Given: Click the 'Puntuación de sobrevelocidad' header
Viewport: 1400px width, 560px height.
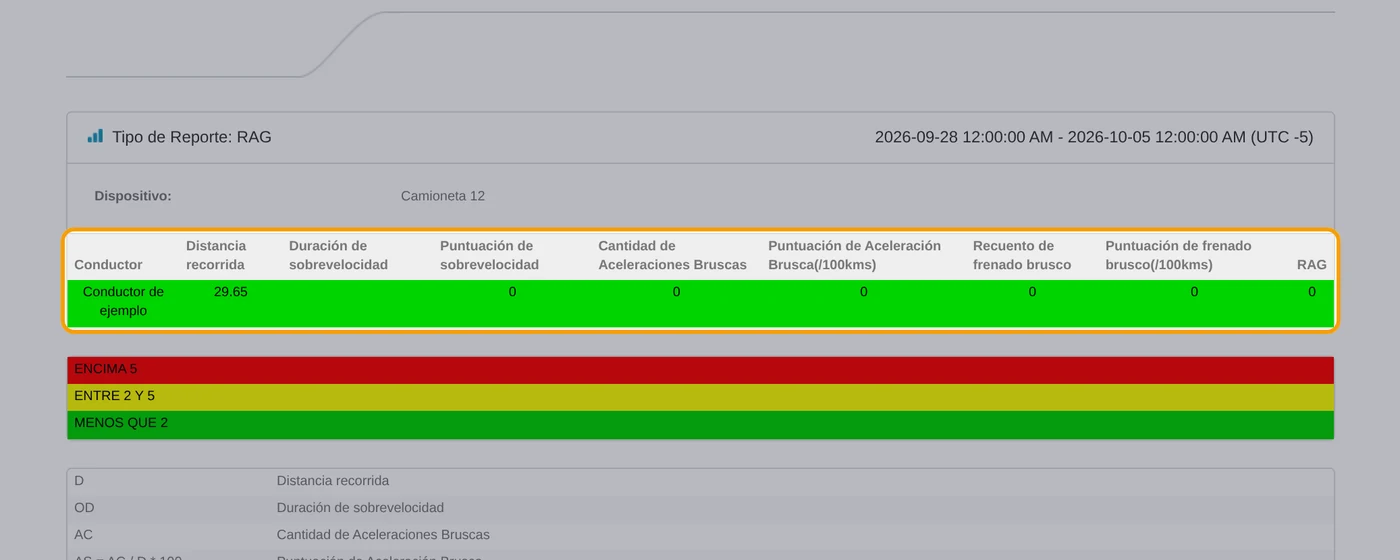Looking at the screenshot, I should point(490,255).
